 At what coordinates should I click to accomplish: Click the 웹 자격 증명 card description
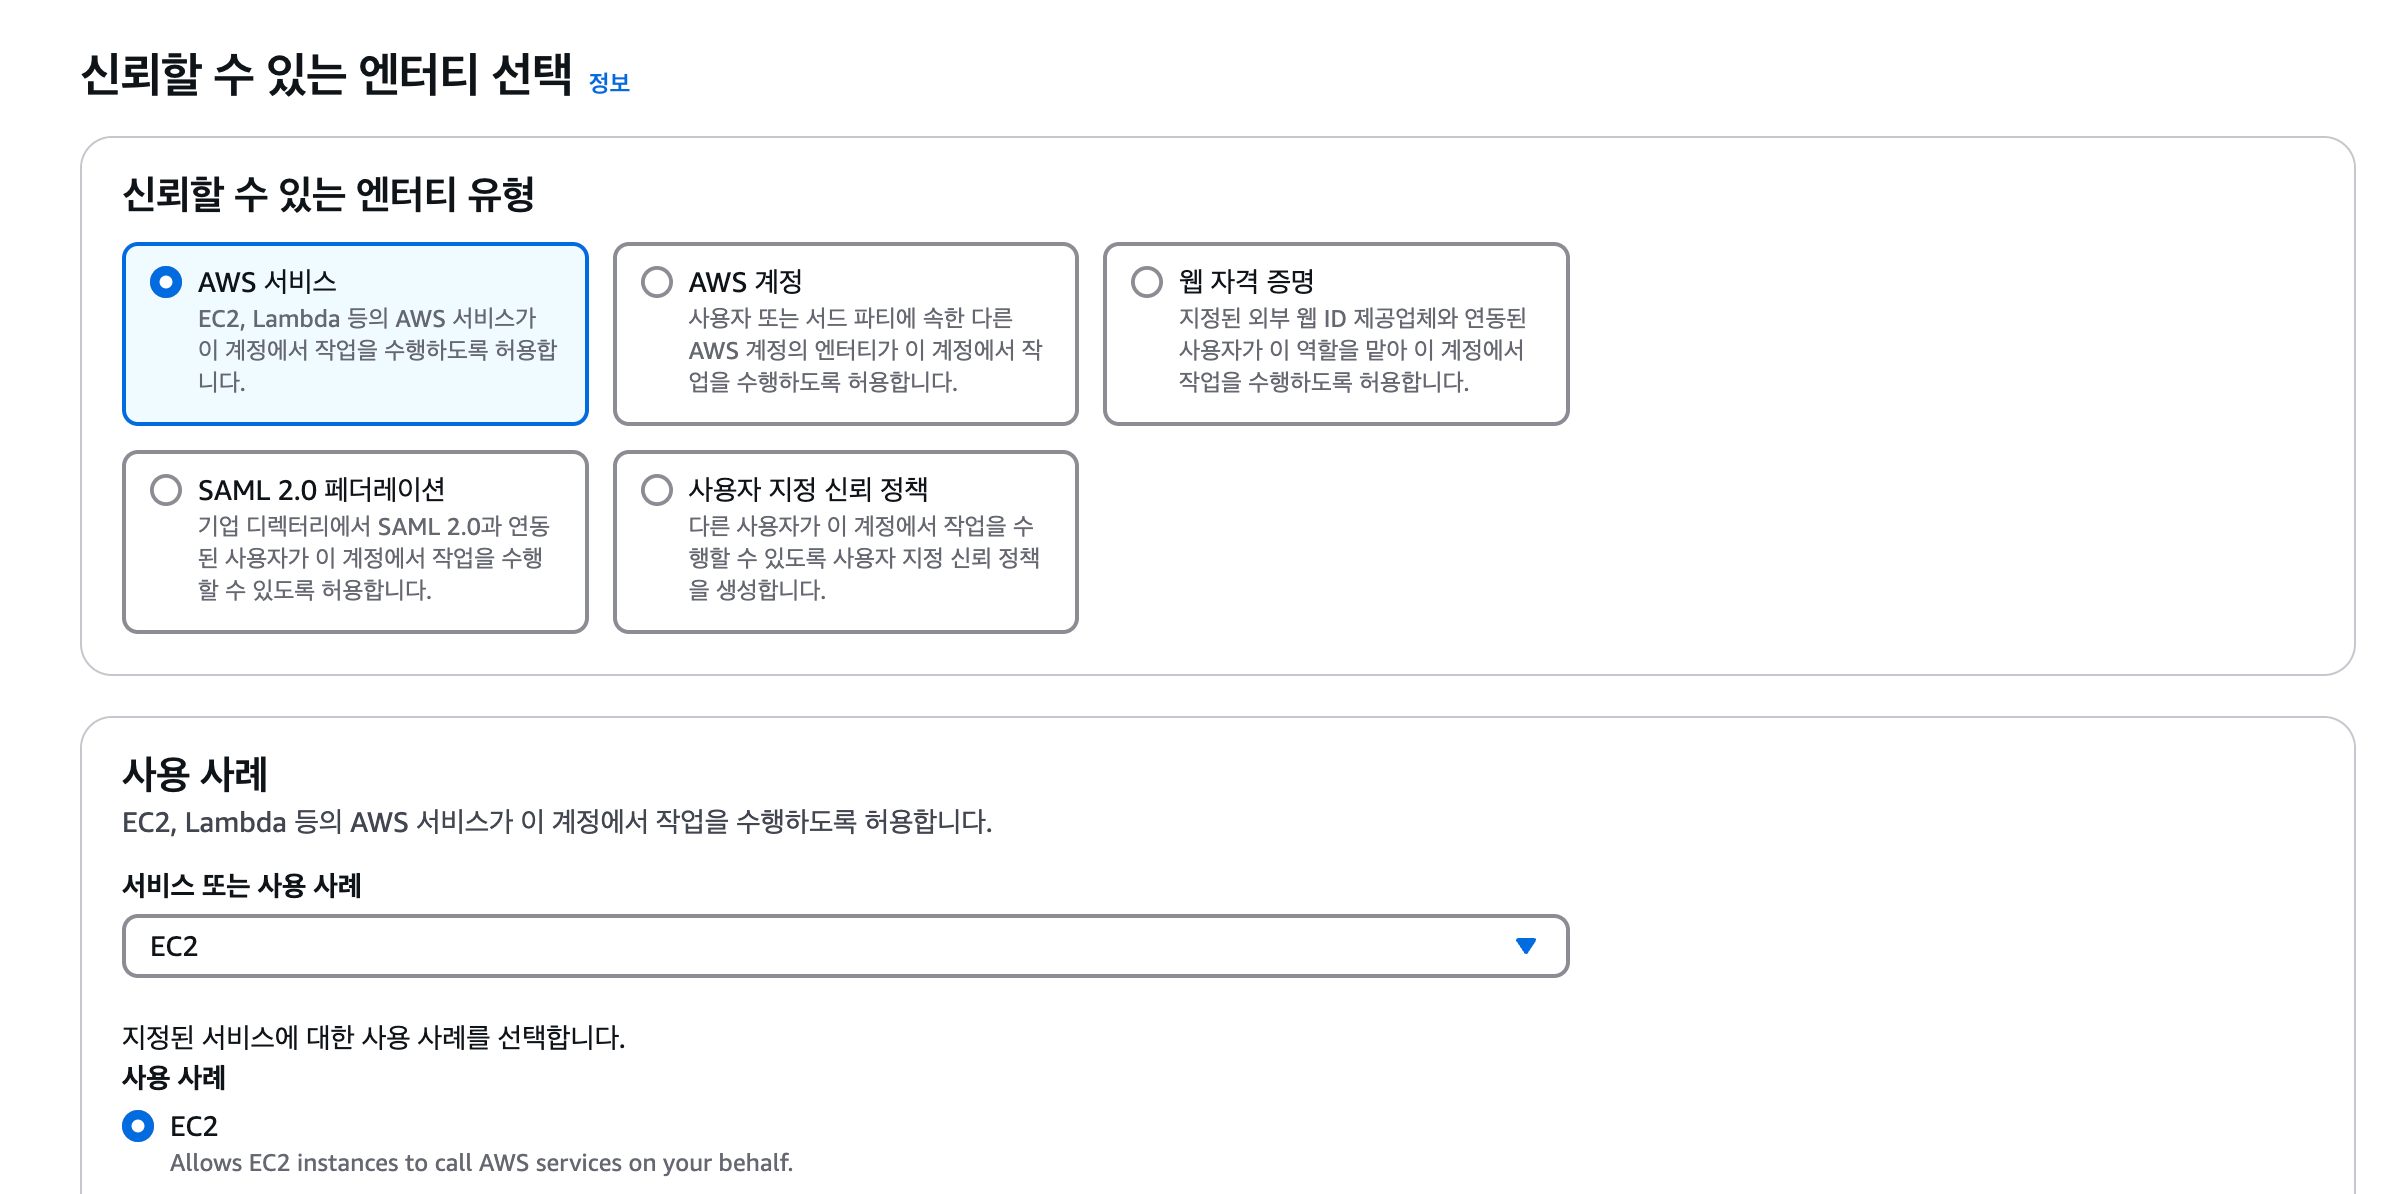pyautogui.click(x=1351, y=350)
